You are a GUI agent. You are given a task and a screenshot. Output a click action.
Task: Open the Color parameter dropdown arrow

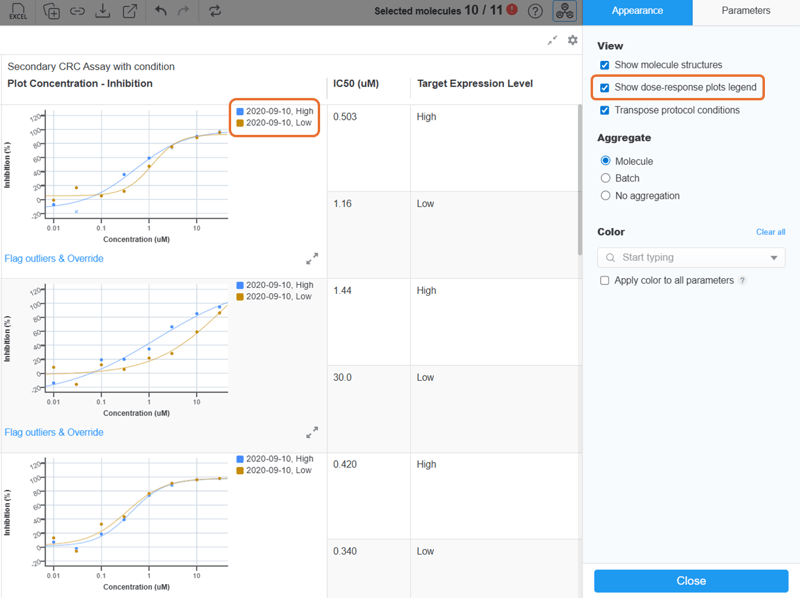(x=775, y=258)
